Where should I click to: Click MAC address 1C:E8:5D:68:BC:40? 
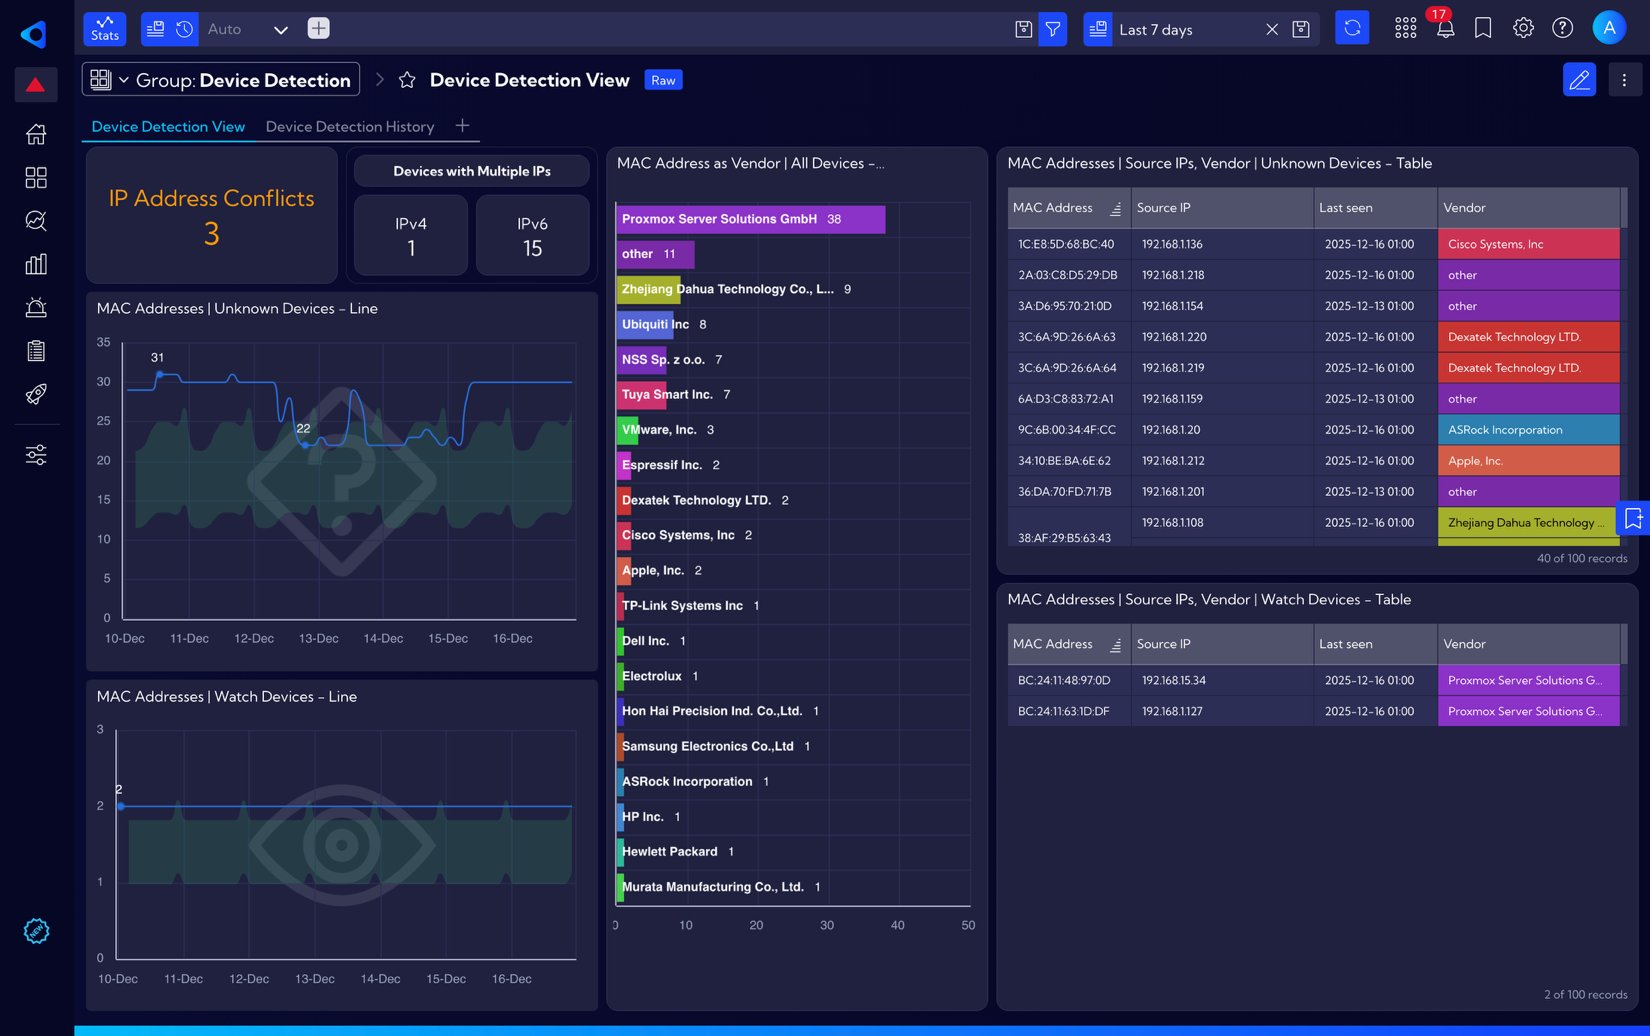click(x=1066, y=244)
